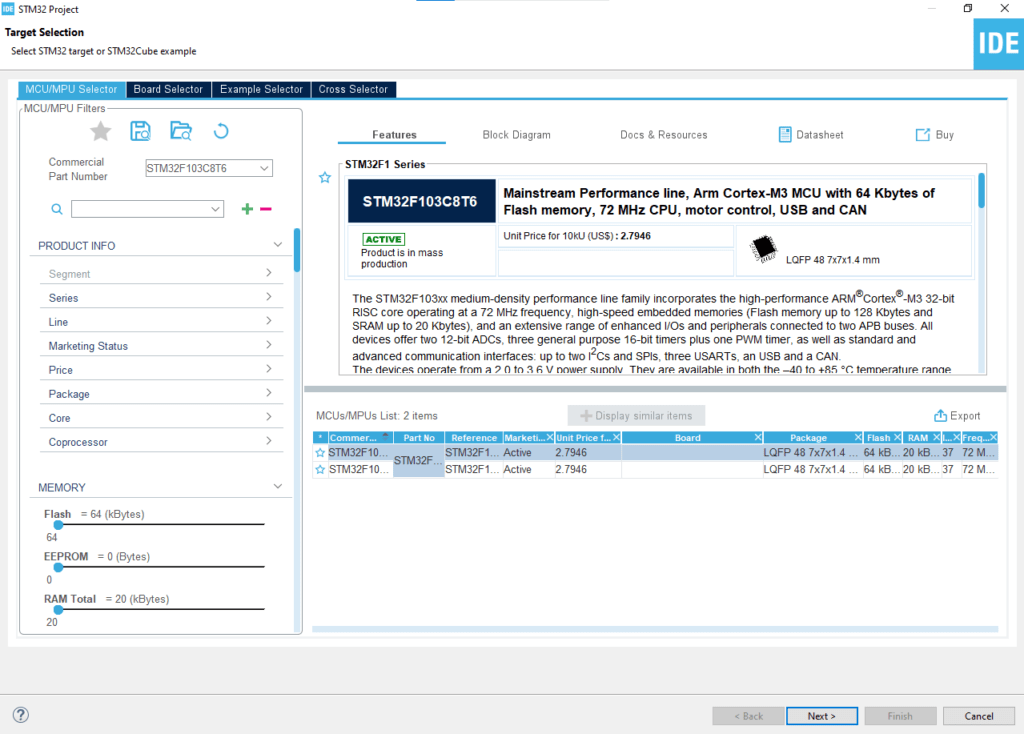The height and width of the screenshot is (734, 1024).
Task: Switch to the Example Selector tab
Action: point(261,89)
